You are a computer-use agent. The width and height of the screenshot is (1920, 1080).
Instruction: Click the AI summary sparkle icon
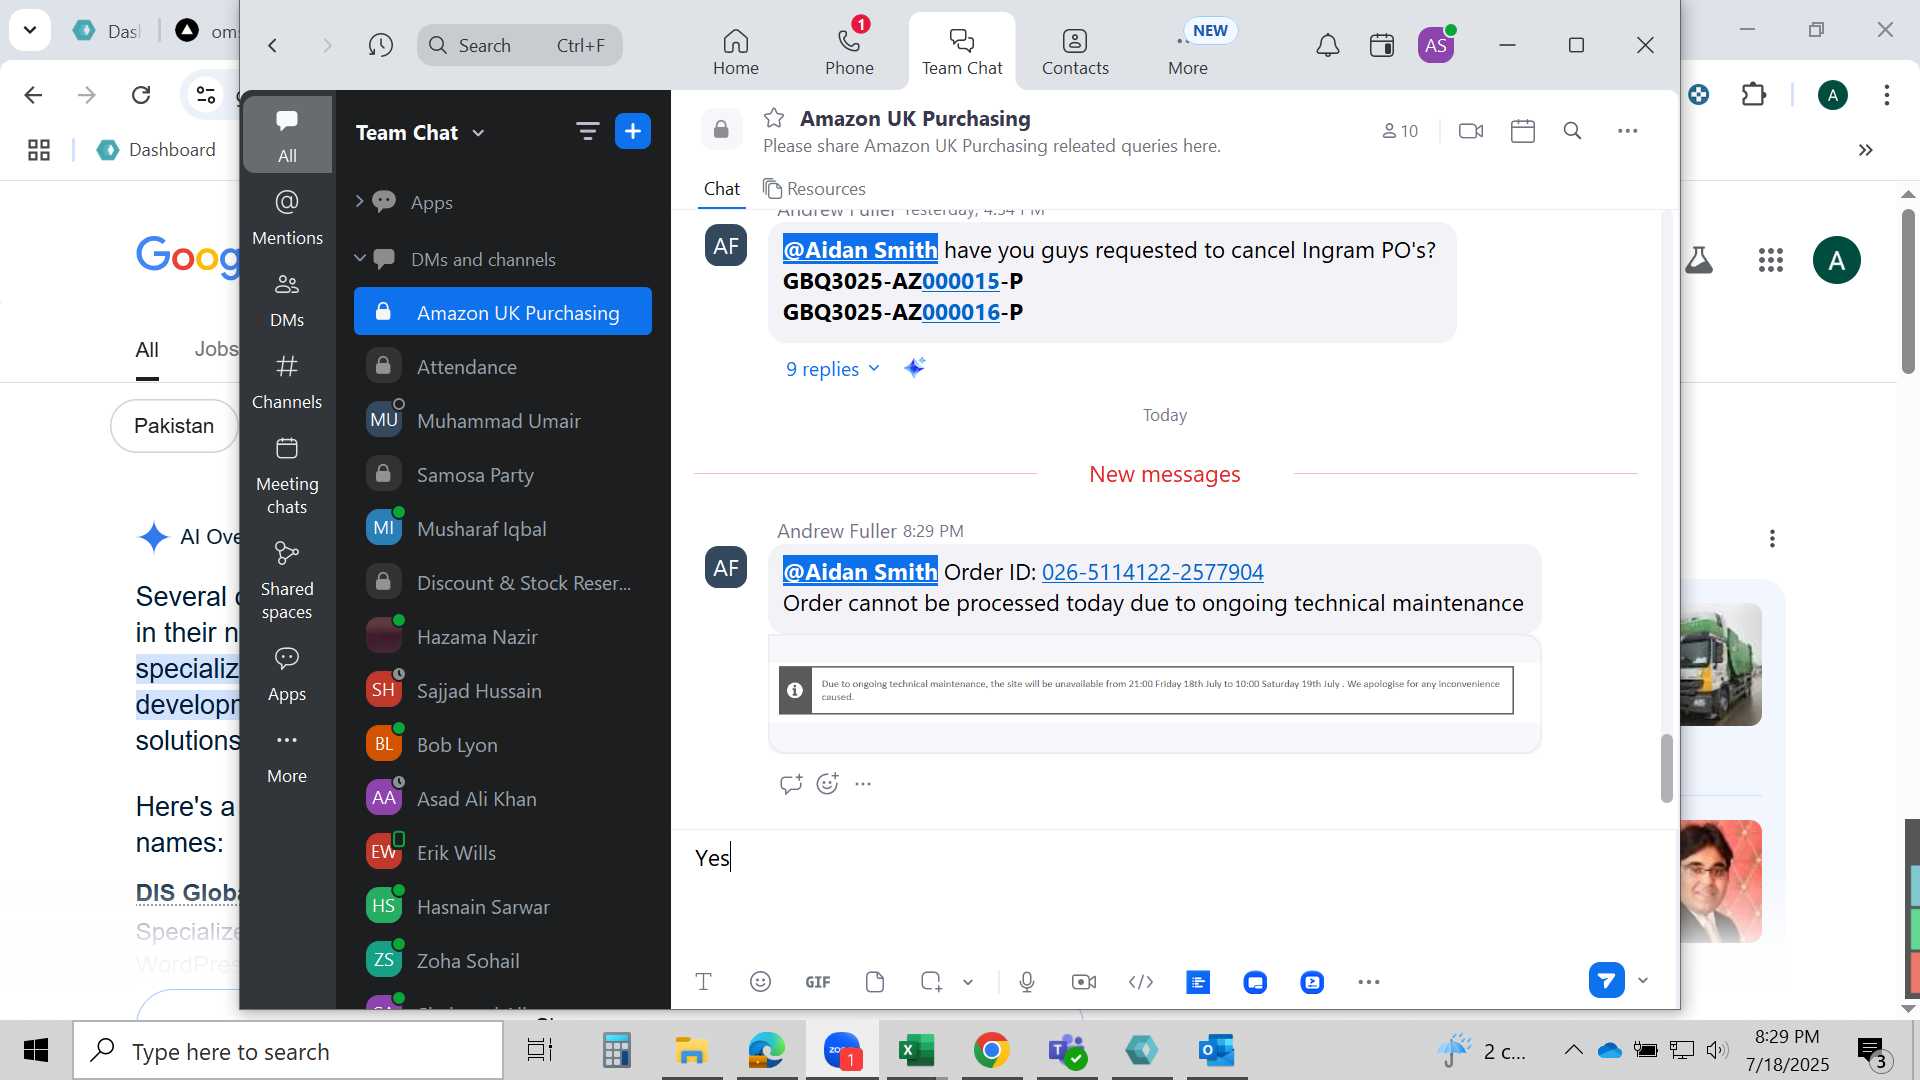click(x=914, y=367)
